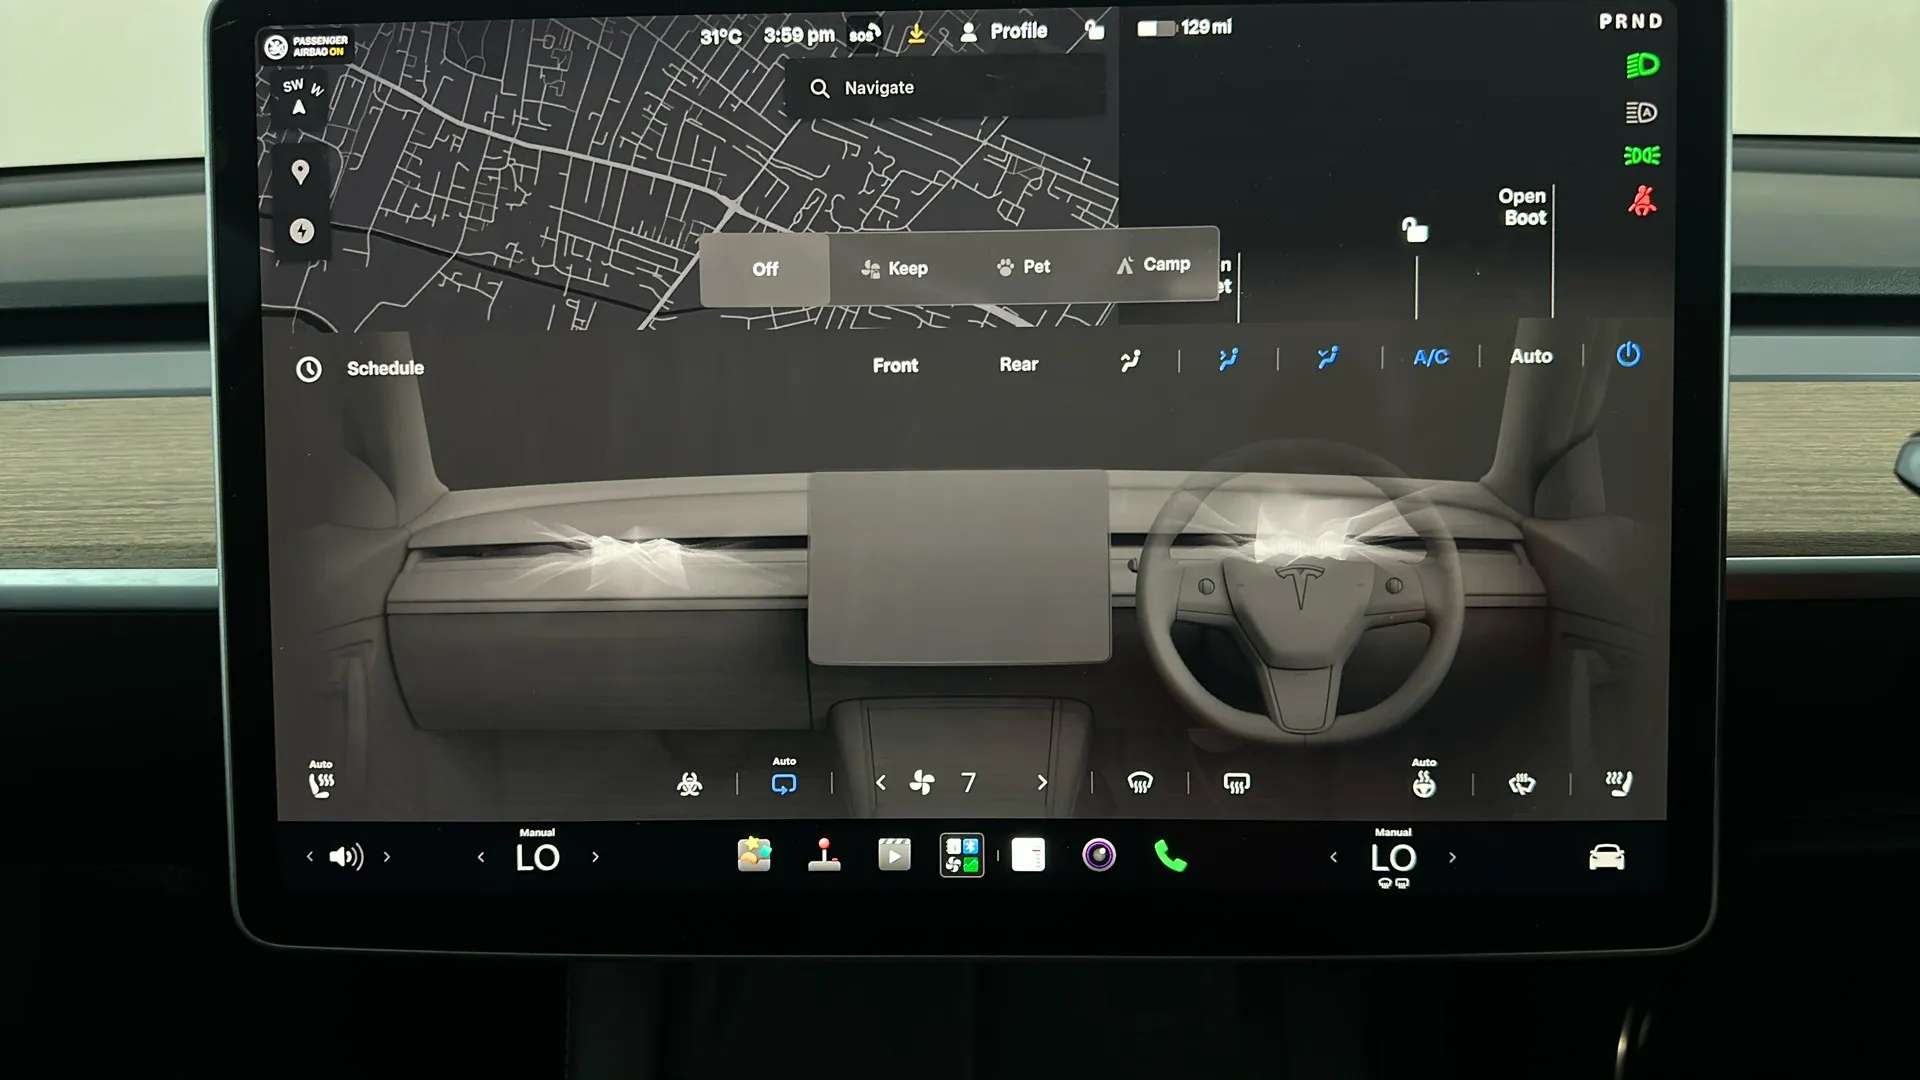Tap the red seatbelt warning indicator
The image size is (1920, 1080).
click(x=1642, y=201)
